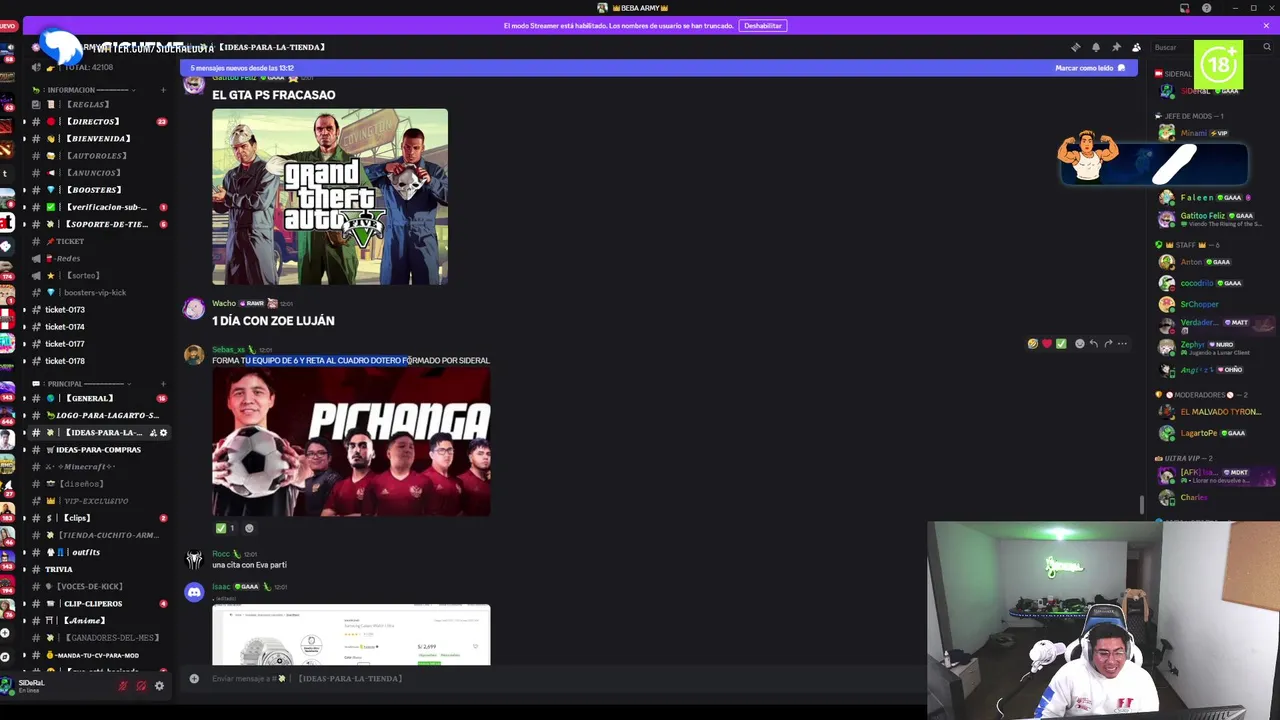
Task: Open notification settings bell icon
Action: 1096,47
